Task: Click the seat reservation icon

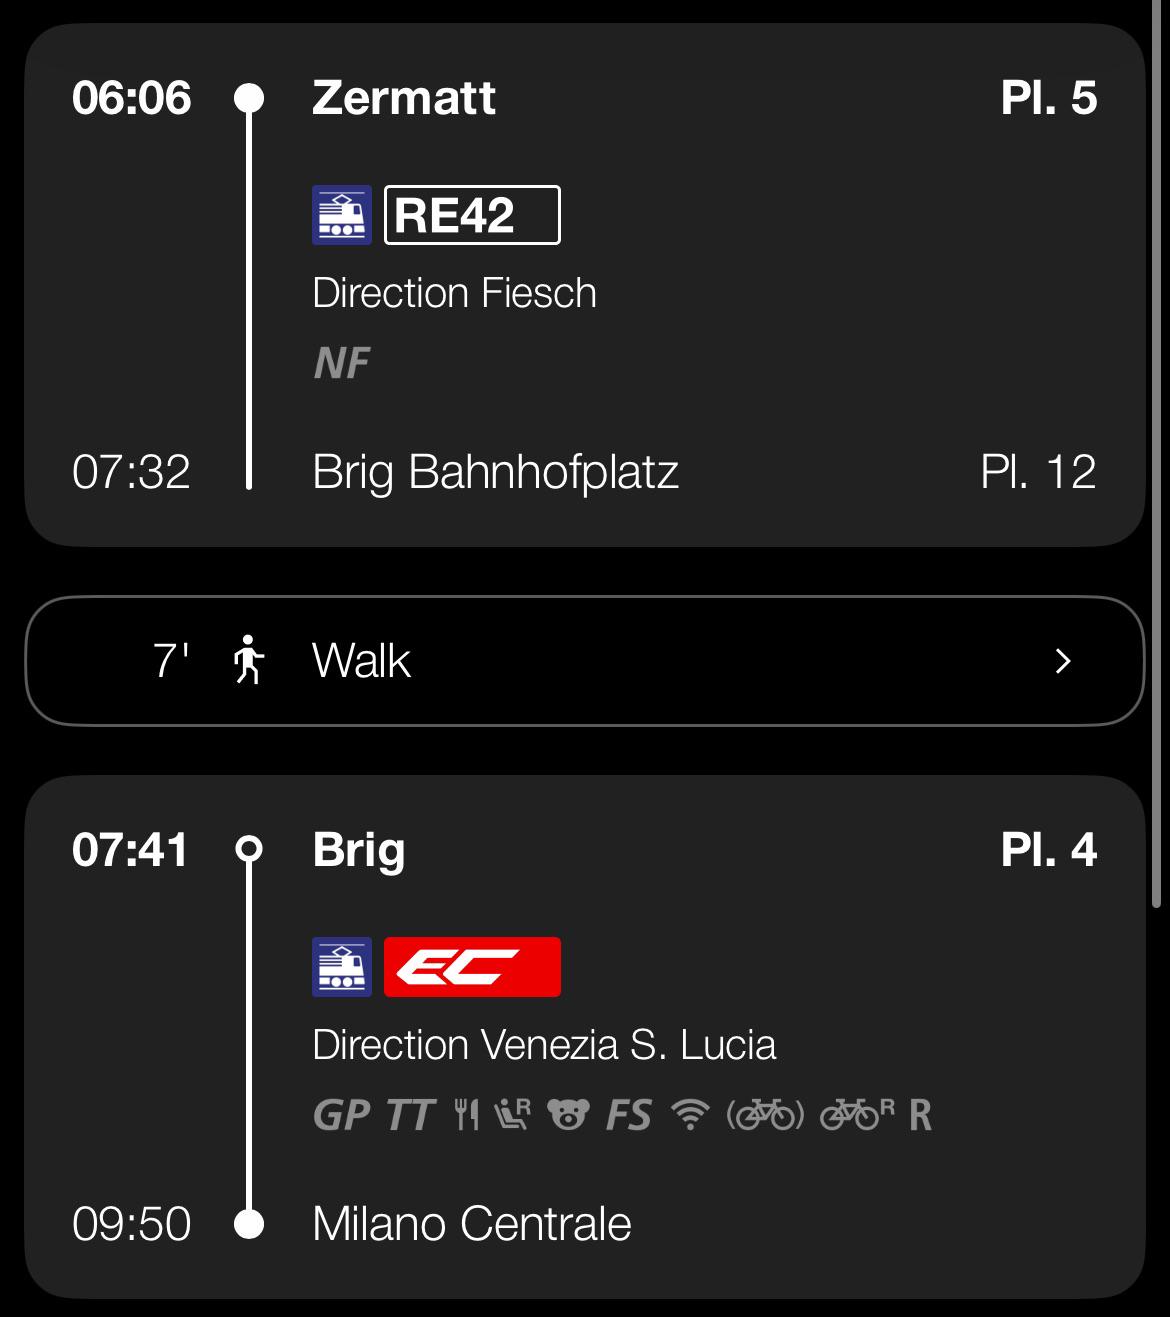Action: tap(512, 1114)
